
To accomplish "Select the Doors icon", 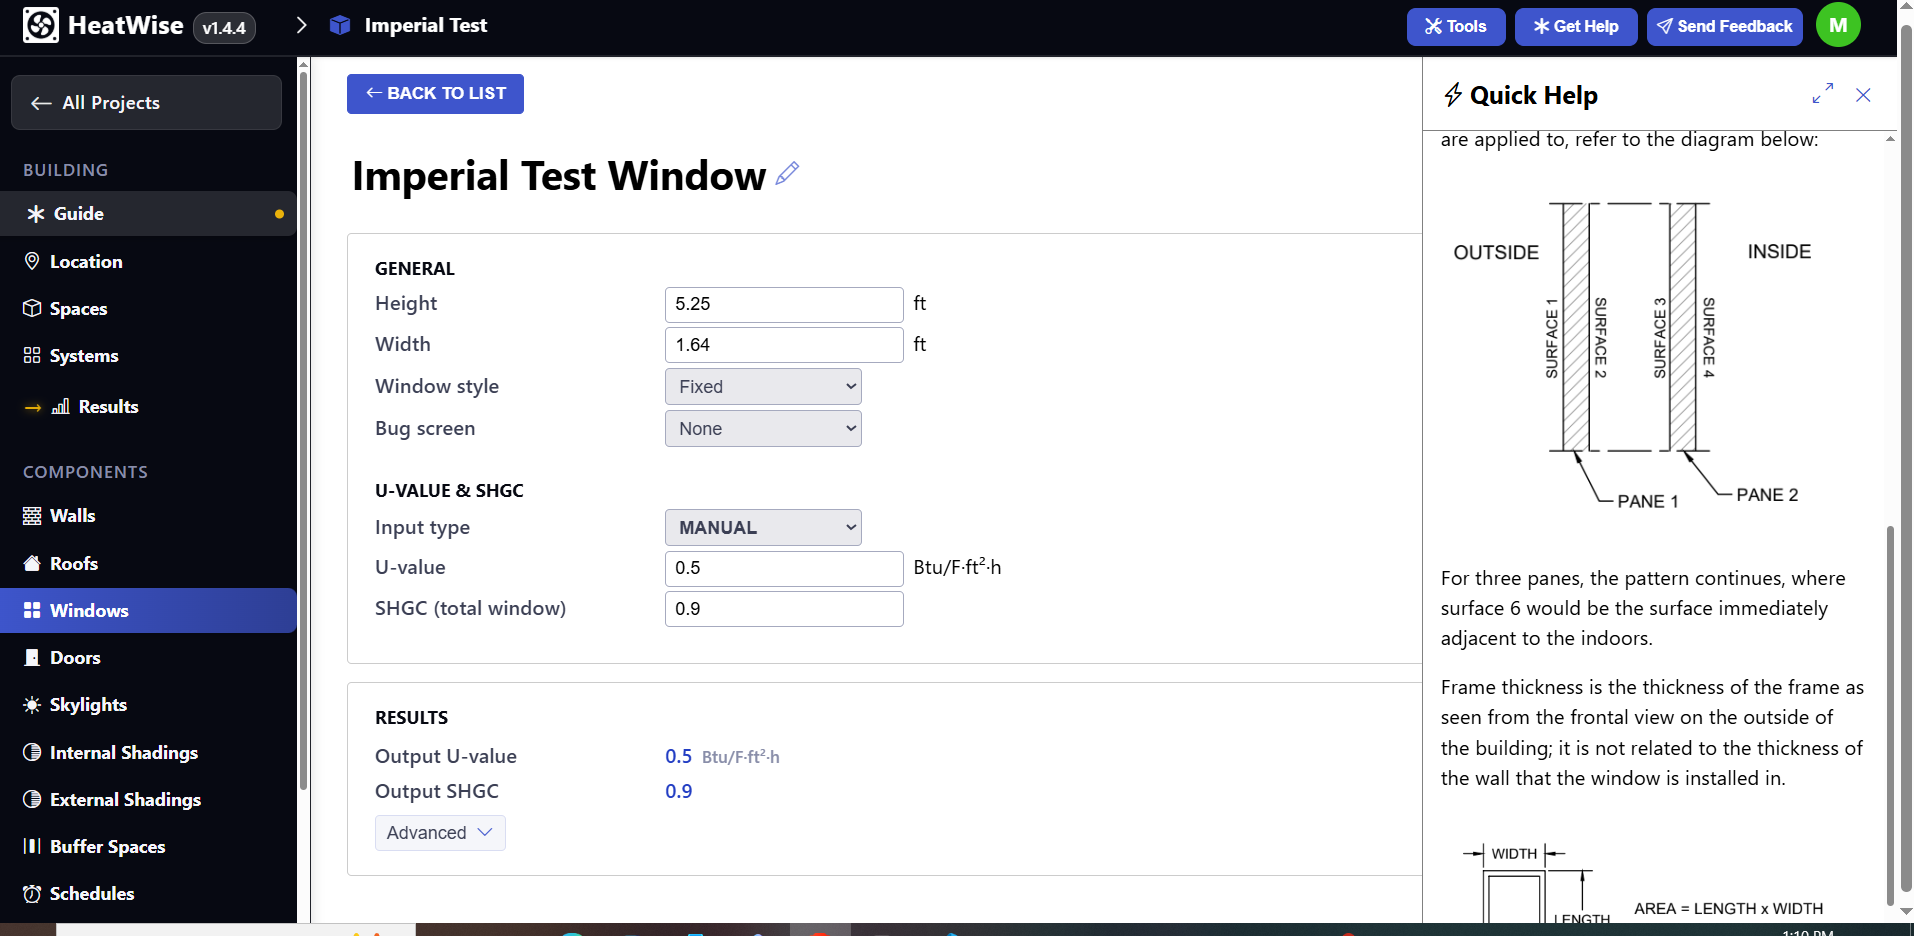I will (33, 657).
